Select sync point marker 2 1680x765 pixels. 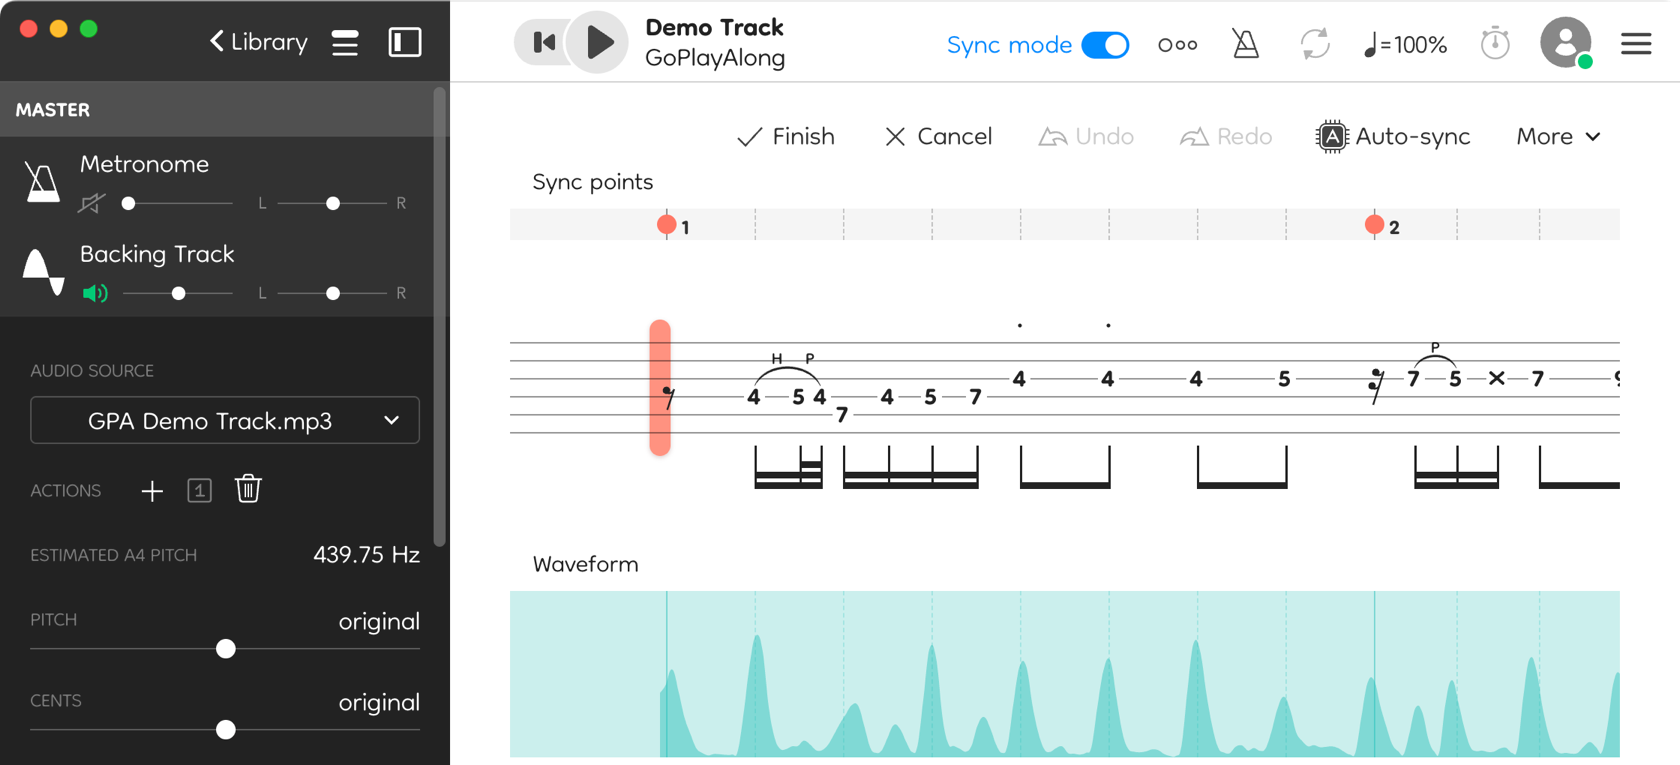(x=1375, y=225)
